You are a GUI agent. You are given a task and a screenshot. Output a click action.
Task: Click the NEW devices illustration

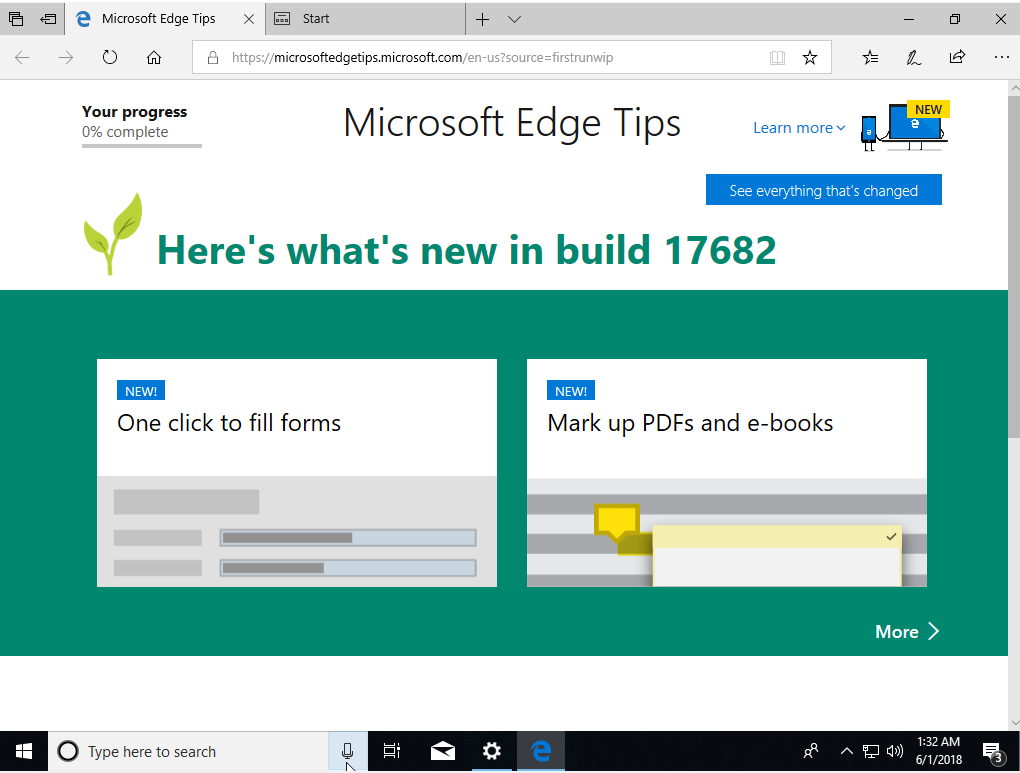click(904, 126)
